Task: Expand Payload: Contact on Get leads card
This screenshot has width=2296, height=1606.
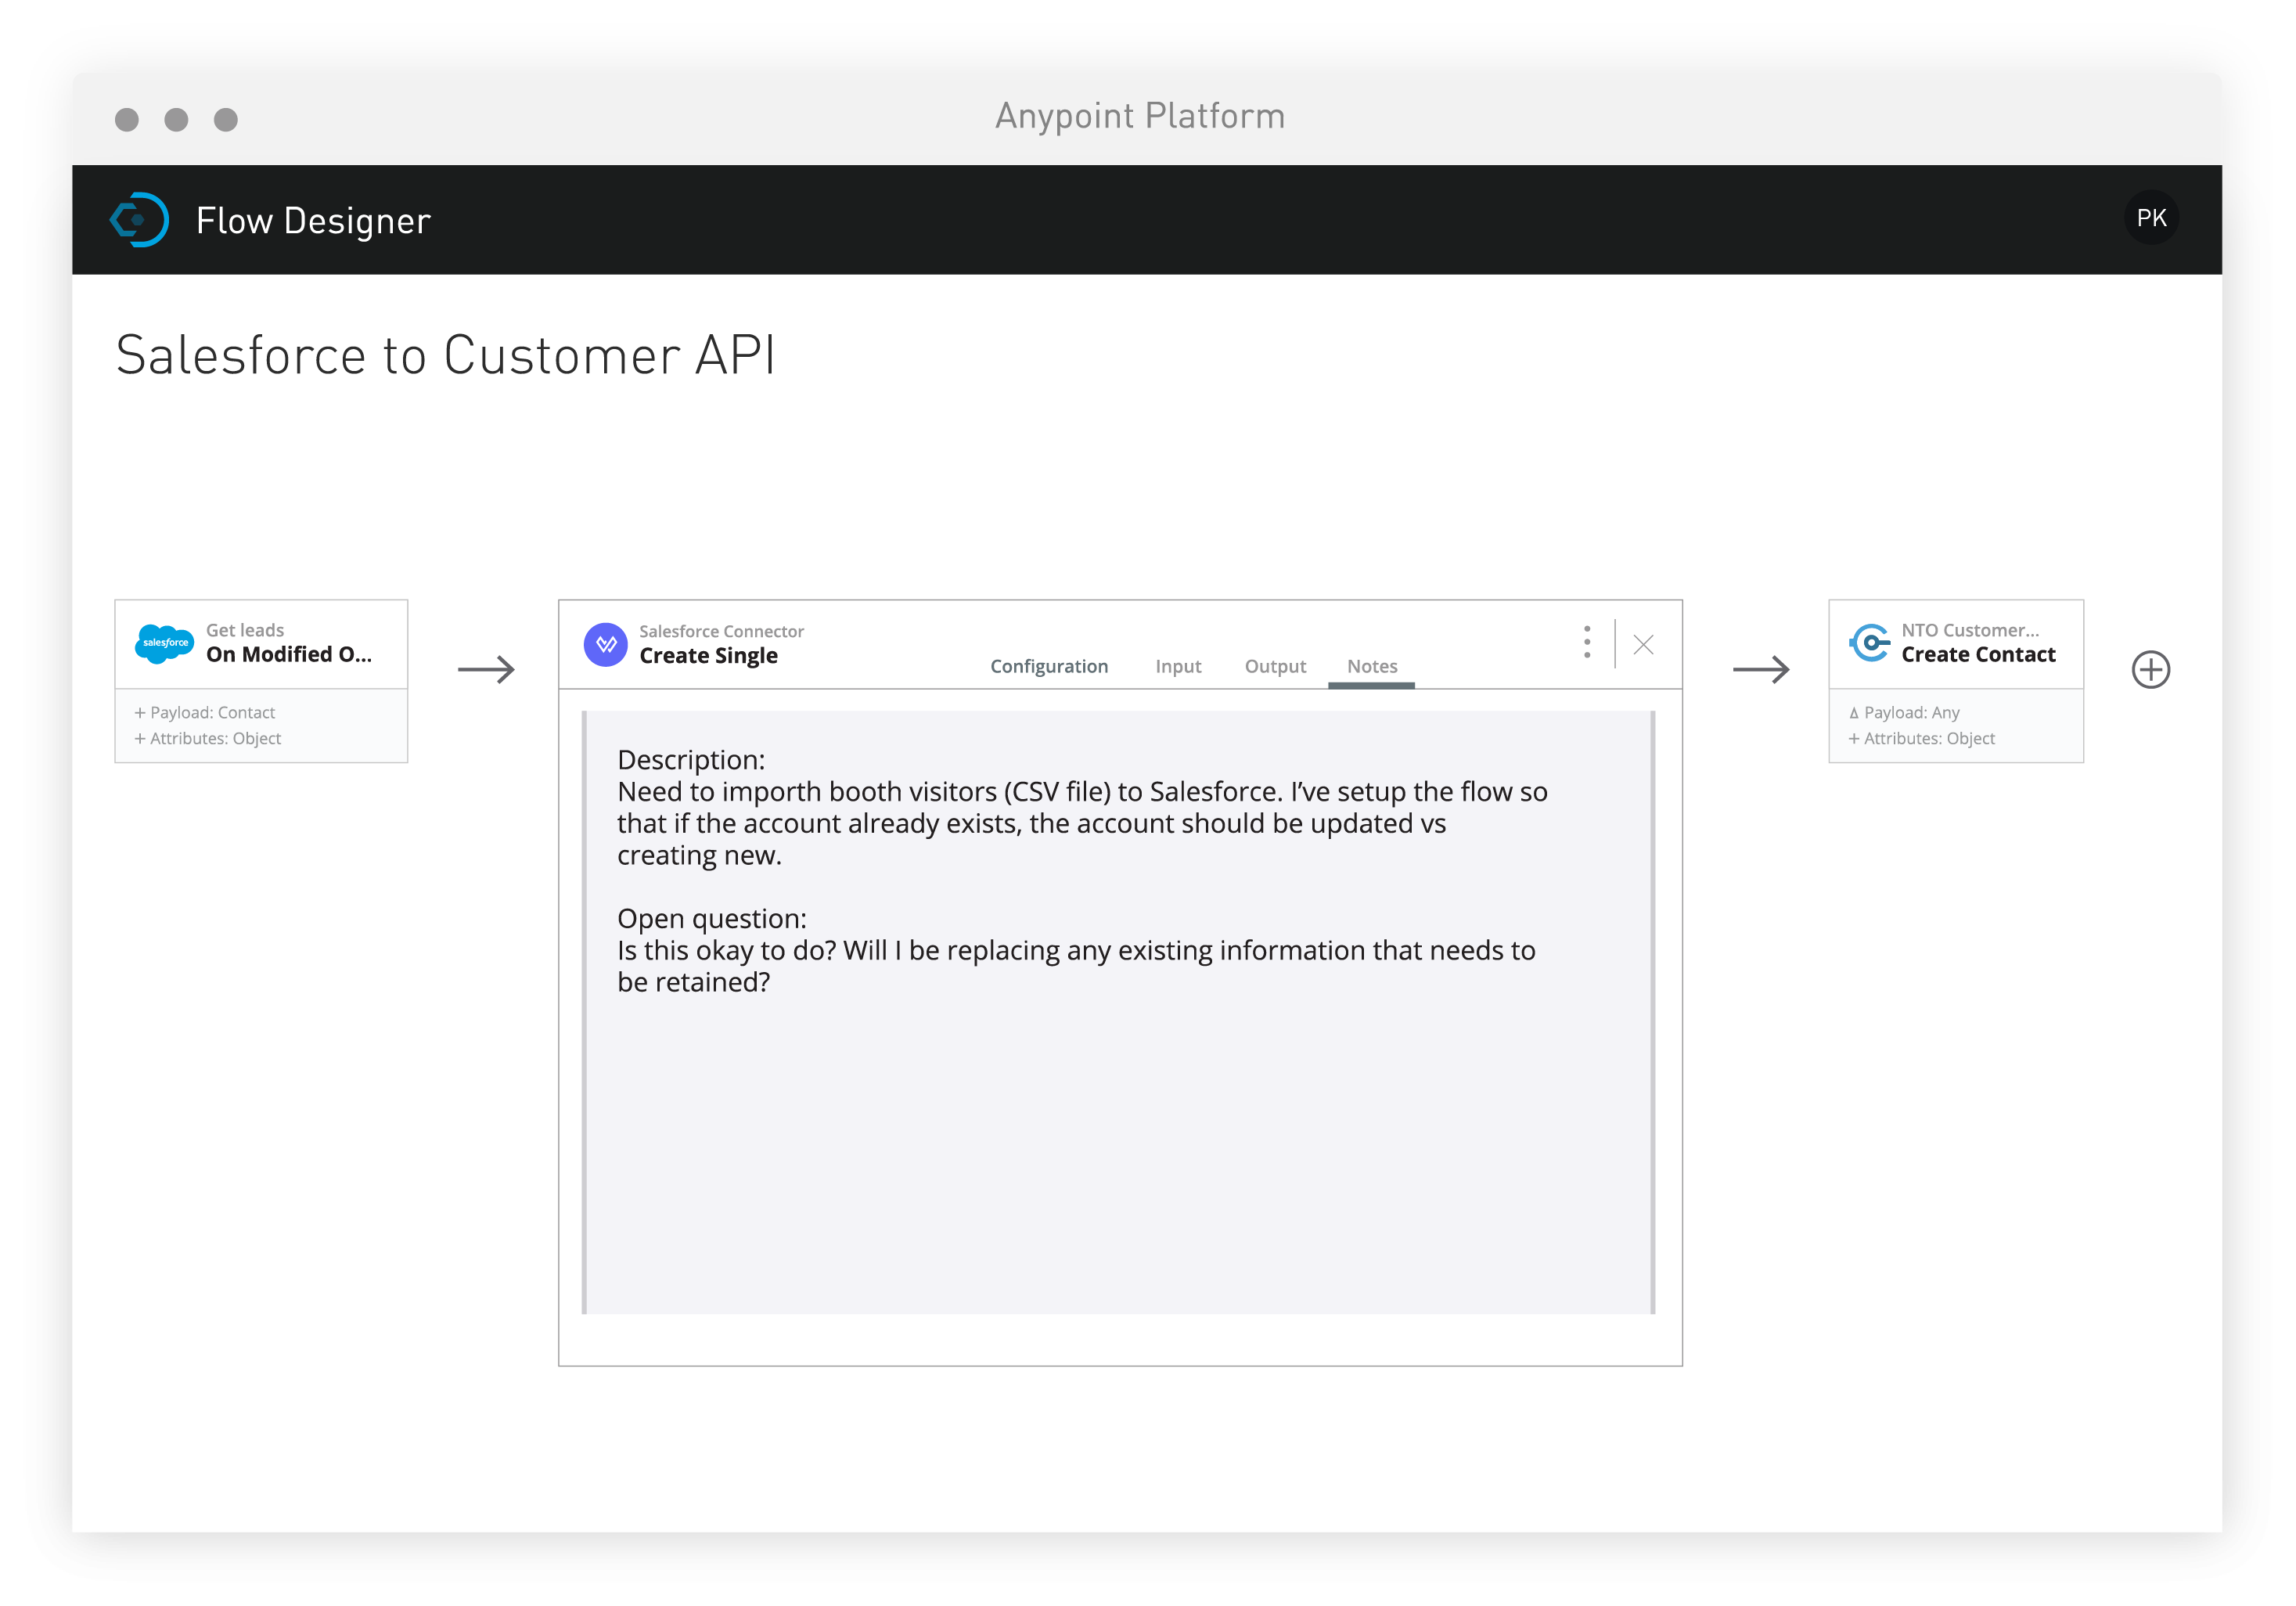Action: [204, 712]
